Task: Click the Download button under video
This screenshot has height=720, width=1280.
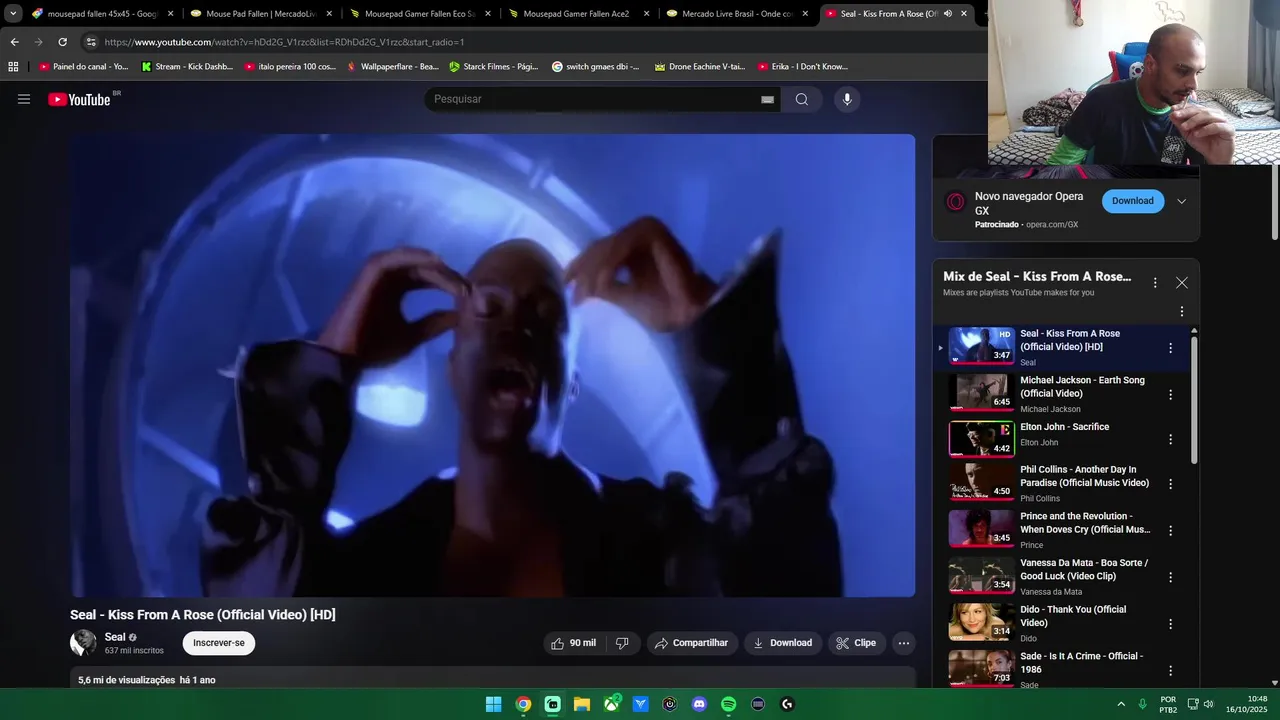Action: [783, 643]
